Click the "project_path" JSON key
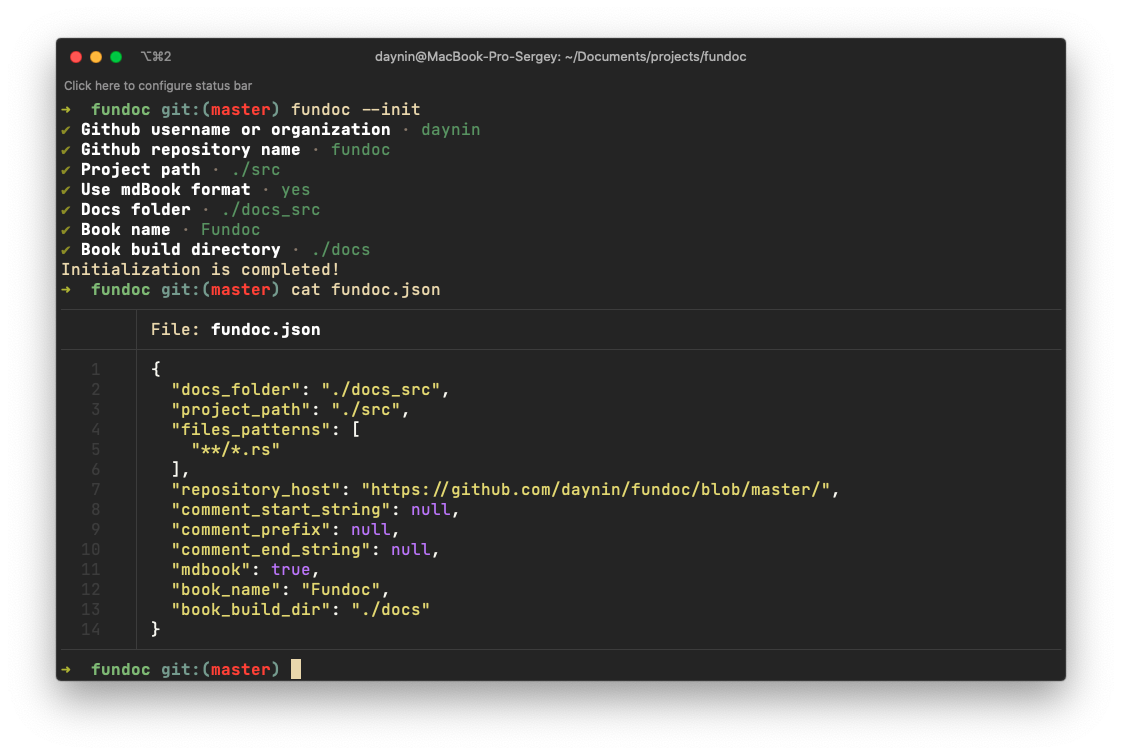Screen dimensions: 1122x755 pyautogui.click(x=240, y=410)
